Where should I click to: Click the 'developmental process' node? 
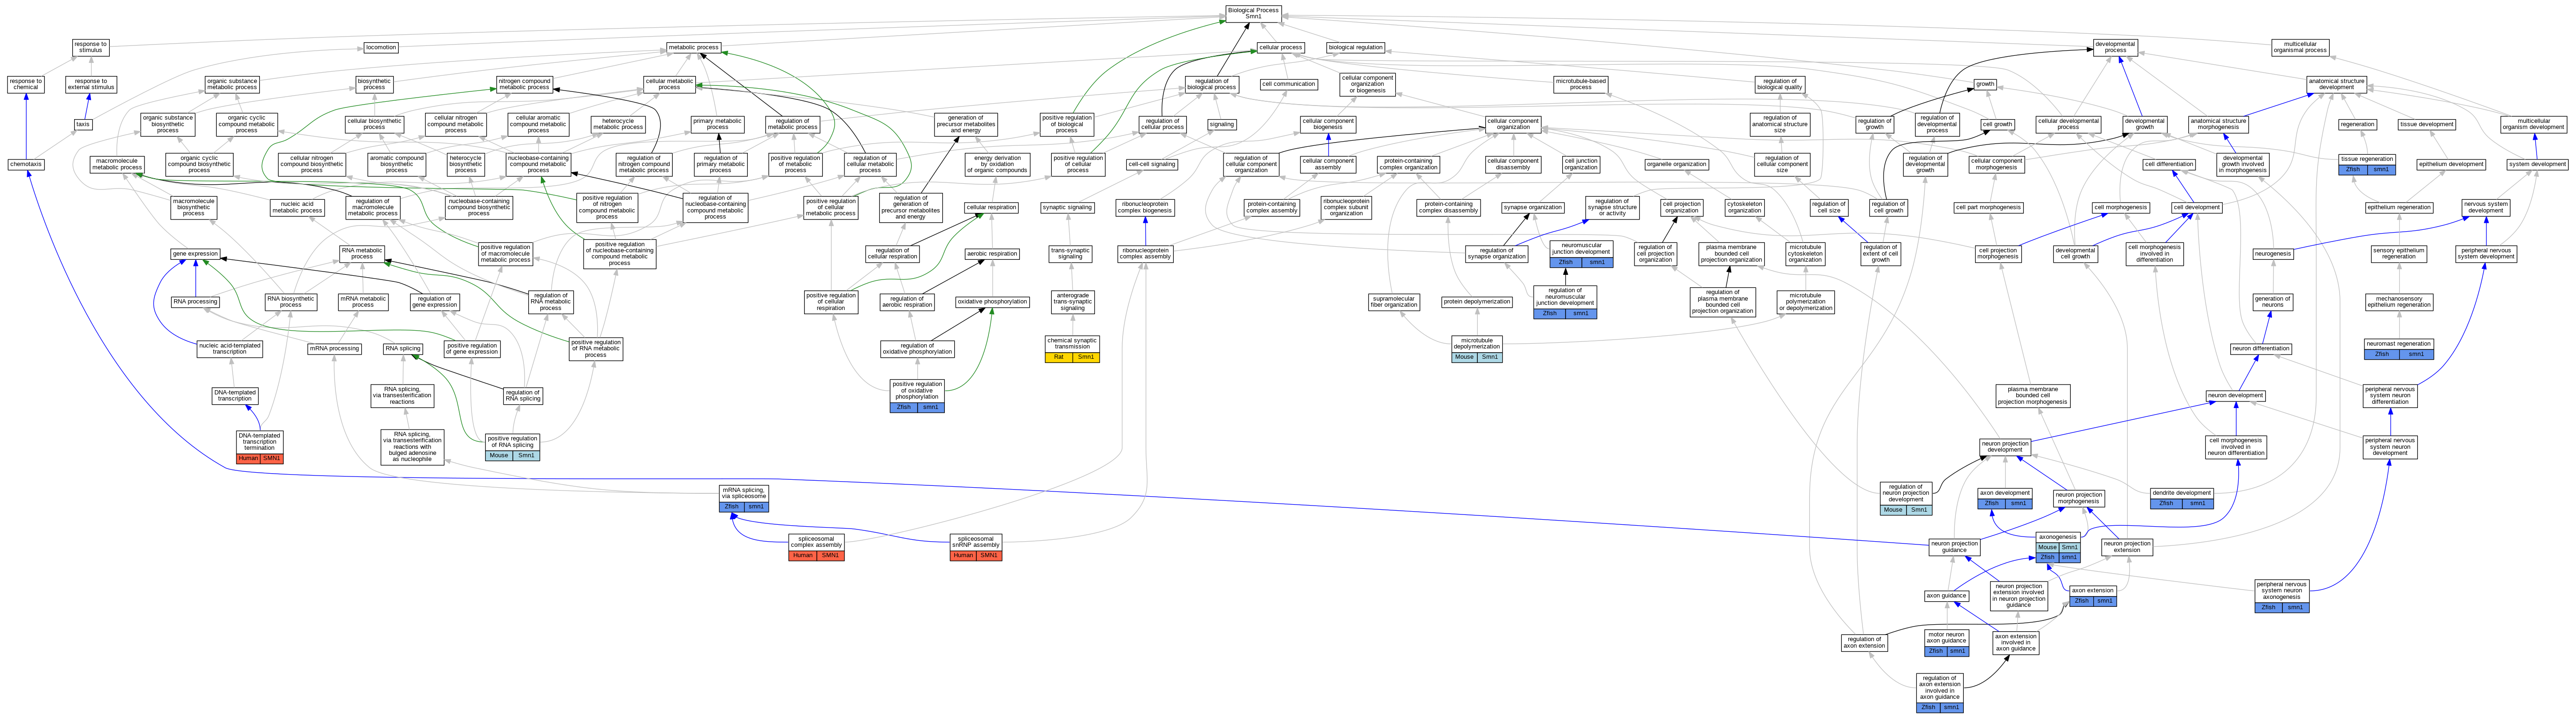(x=2115, y=47)
